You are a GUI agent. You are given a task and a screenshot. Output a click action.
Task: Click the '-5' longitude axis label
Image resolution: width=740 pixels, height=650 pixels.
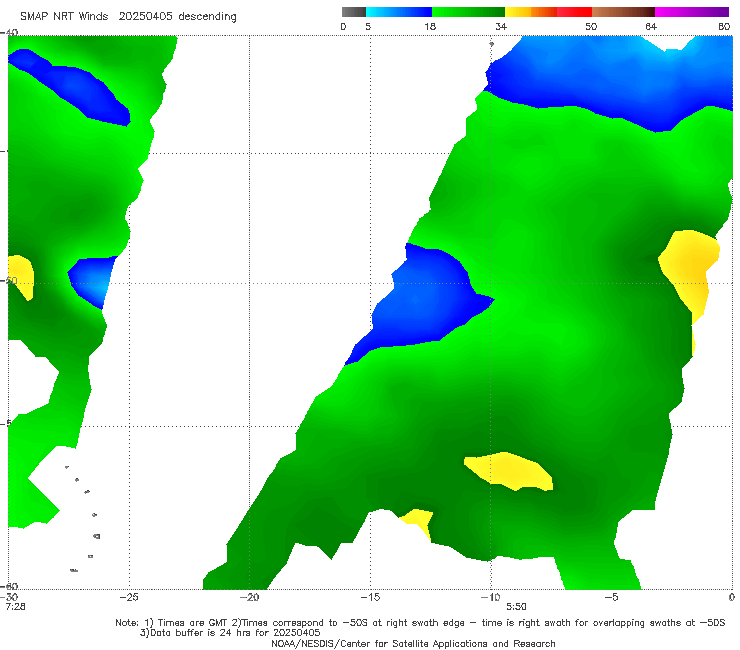pyautogui.click(x=611, y=597)
